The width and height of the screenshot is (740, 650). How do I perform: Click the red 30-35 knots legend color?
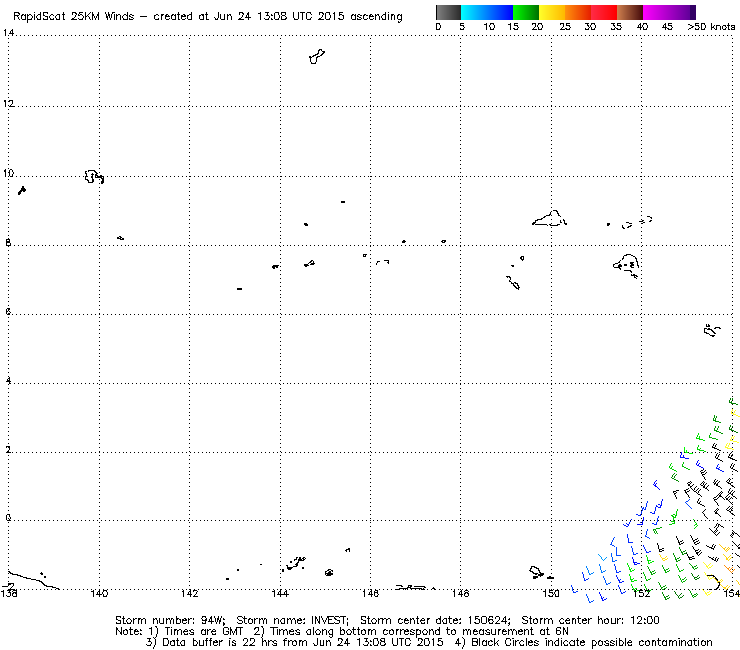604,12
